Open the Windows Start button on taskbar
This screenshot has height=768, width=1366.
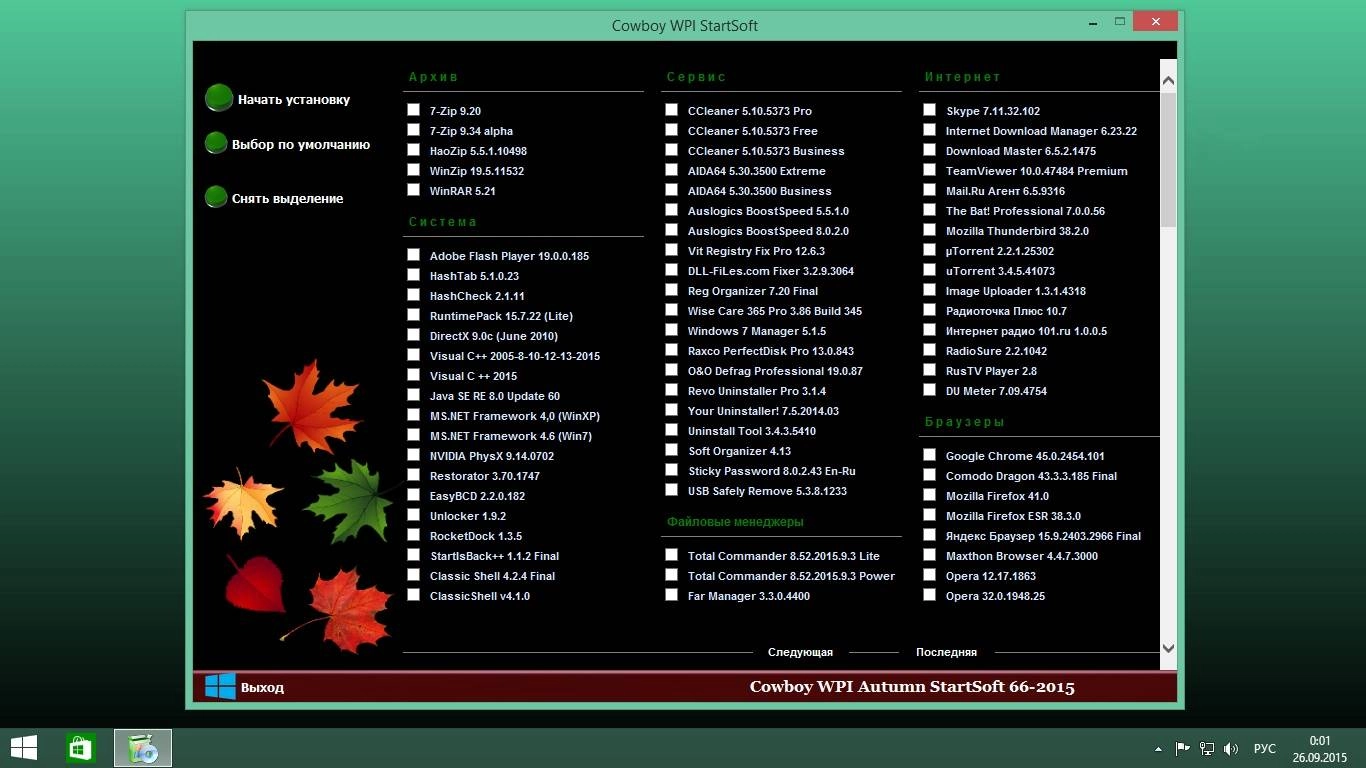(x=24, y=748)
